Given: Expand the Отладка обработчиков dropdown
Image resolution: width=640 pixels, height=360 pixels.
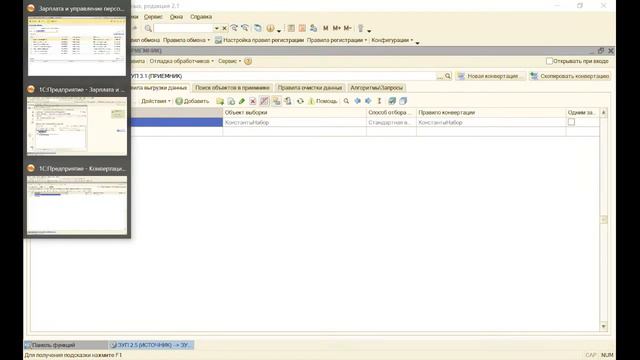Looking at the screenshot, I should (182, 61).
